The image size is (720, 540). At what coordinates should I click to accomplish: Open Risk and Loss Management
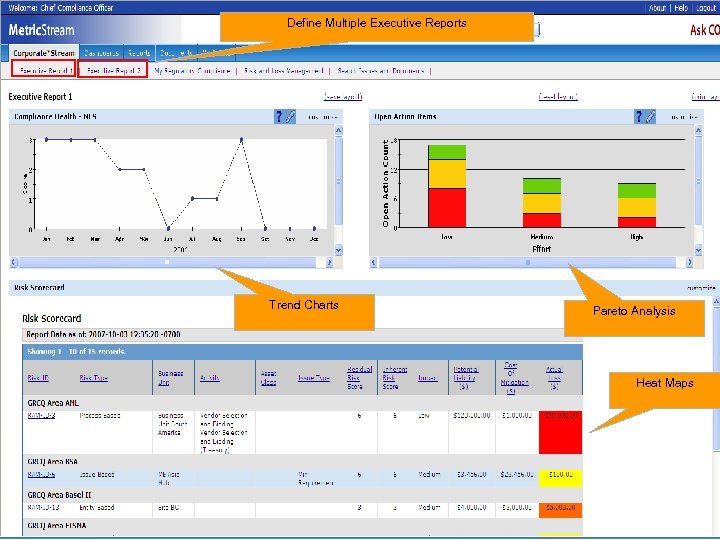(284, 71)
